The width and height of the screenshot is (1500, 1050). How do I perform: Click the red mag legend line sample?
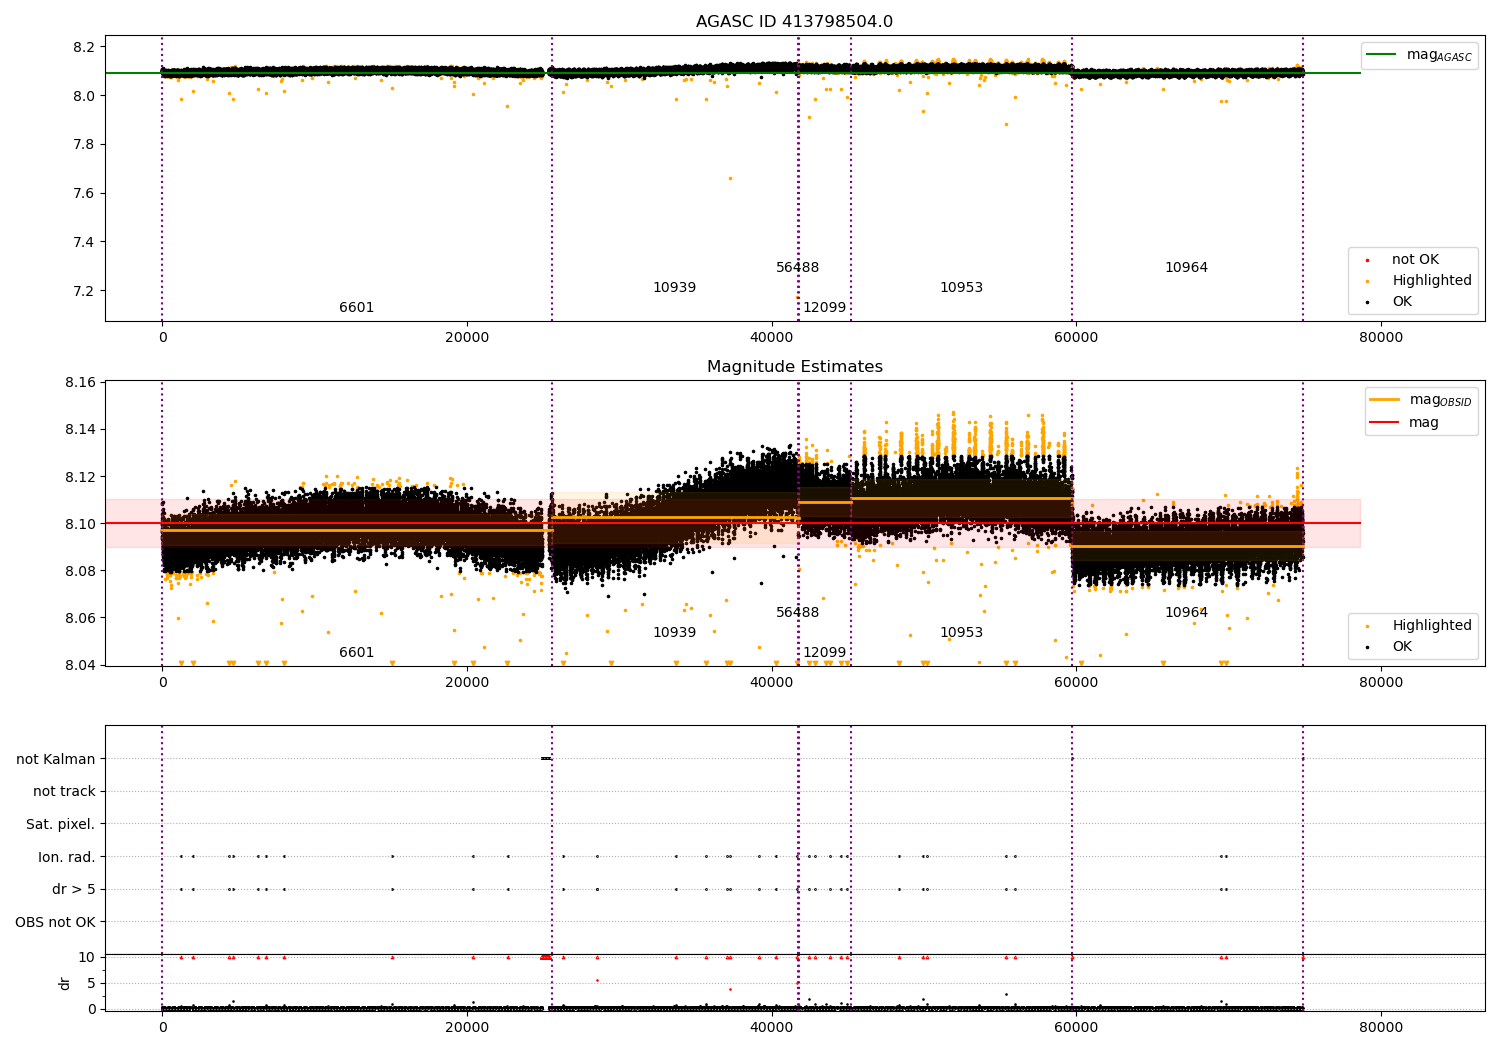(x=1384, y=423)
